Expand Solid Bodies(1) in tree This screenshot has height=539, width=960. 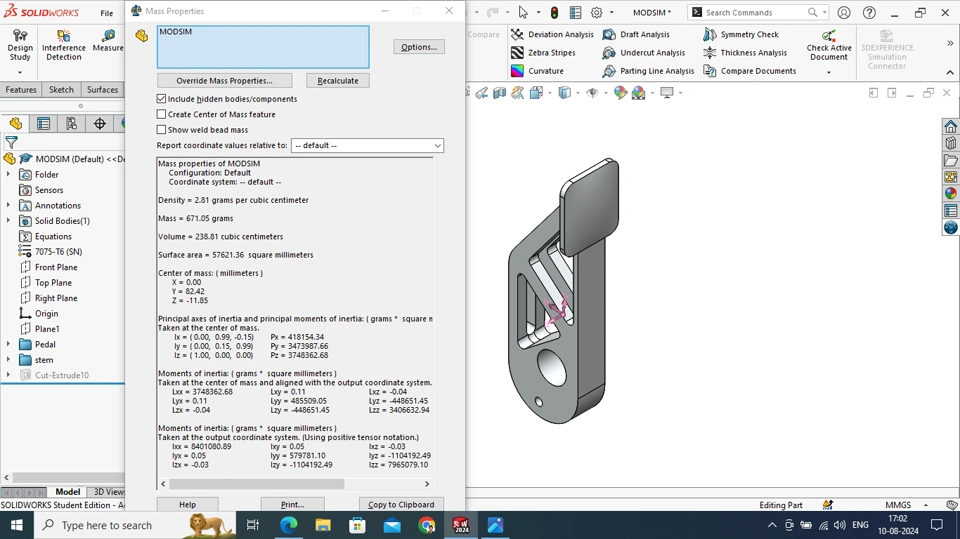coord(9,220)
